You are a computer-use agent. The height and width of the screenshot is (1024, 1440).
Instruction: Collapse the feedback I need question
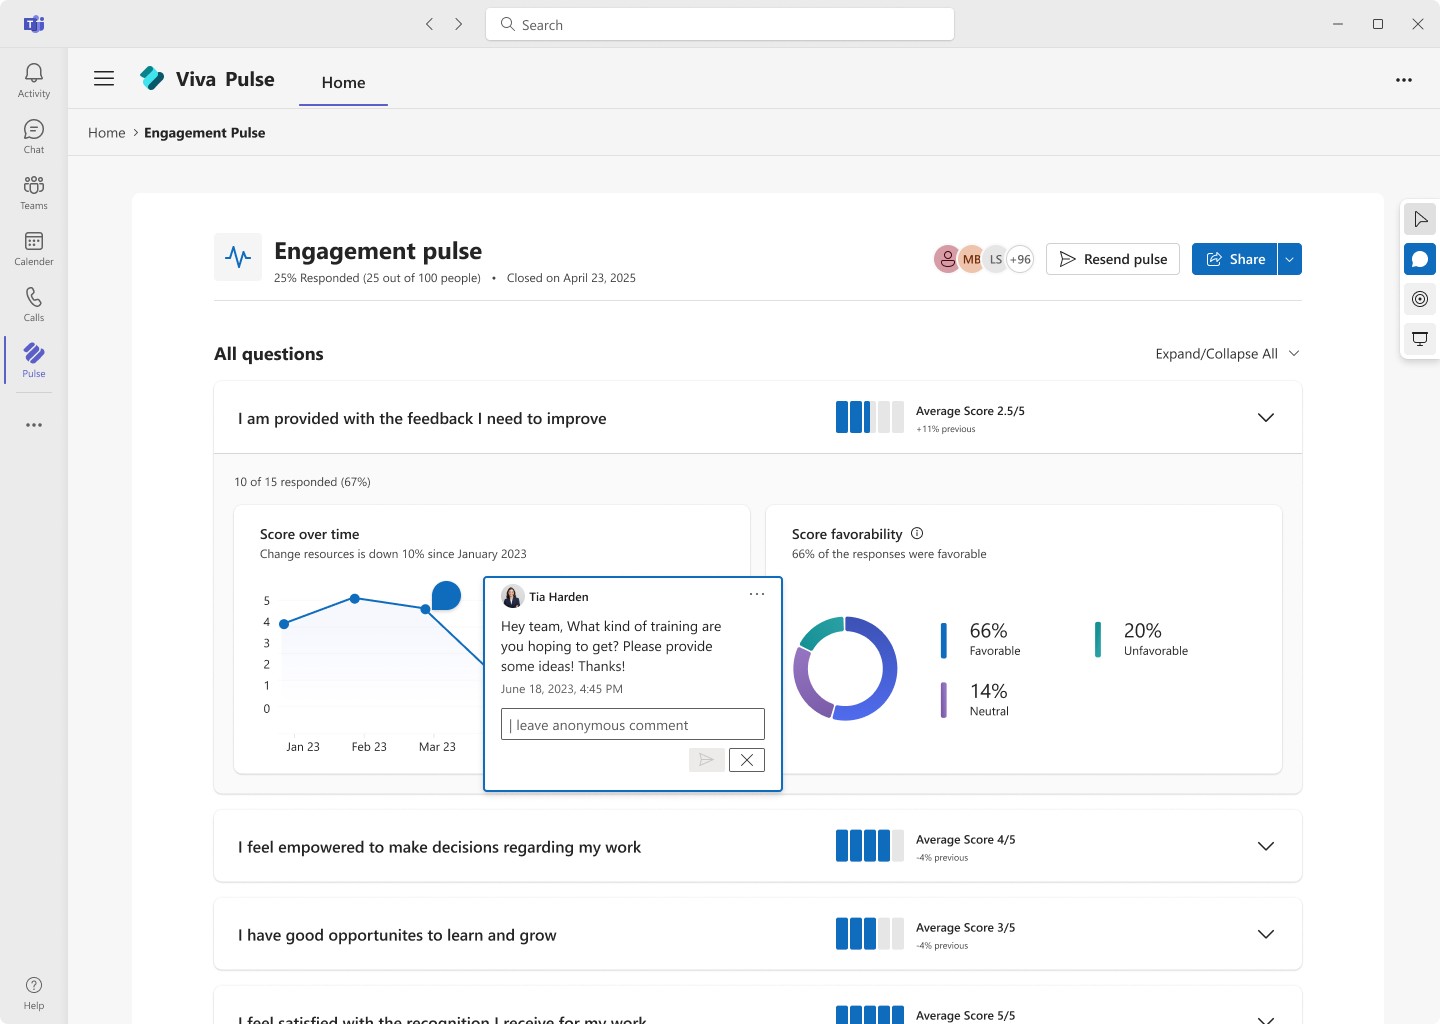click(1266, 418)
